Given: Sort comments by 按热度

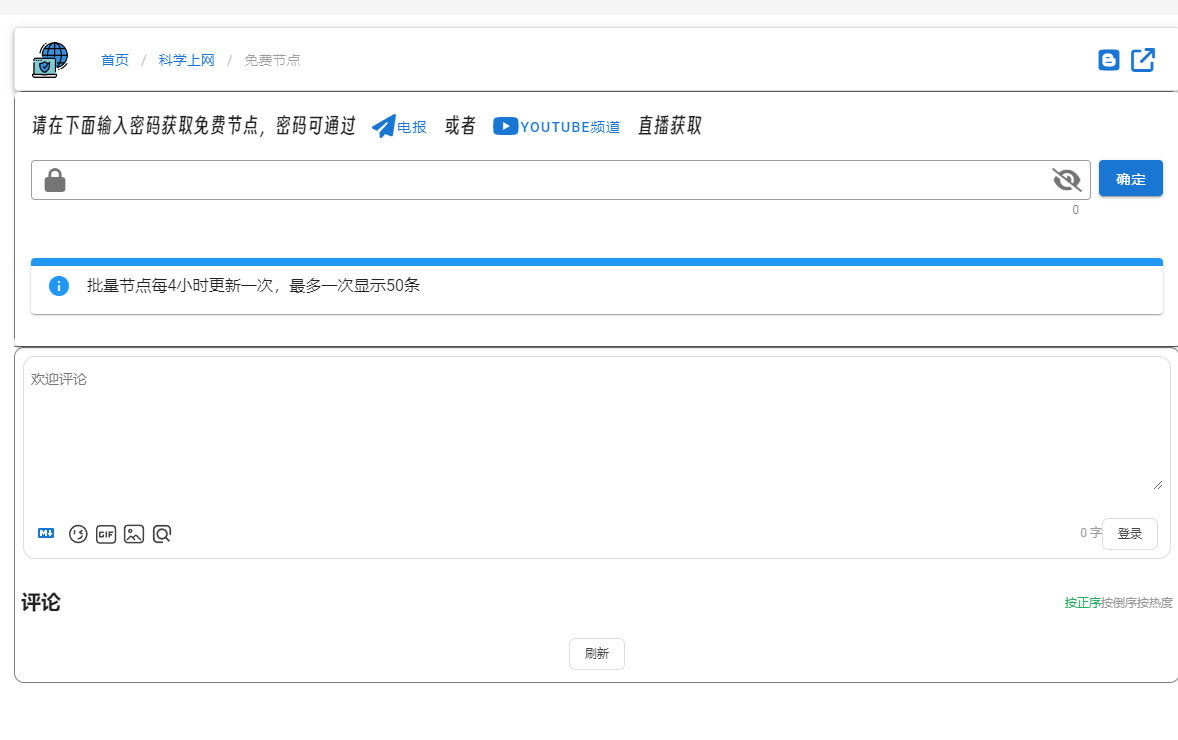Looking at the screenshot, I should [x=1155, y=603].
